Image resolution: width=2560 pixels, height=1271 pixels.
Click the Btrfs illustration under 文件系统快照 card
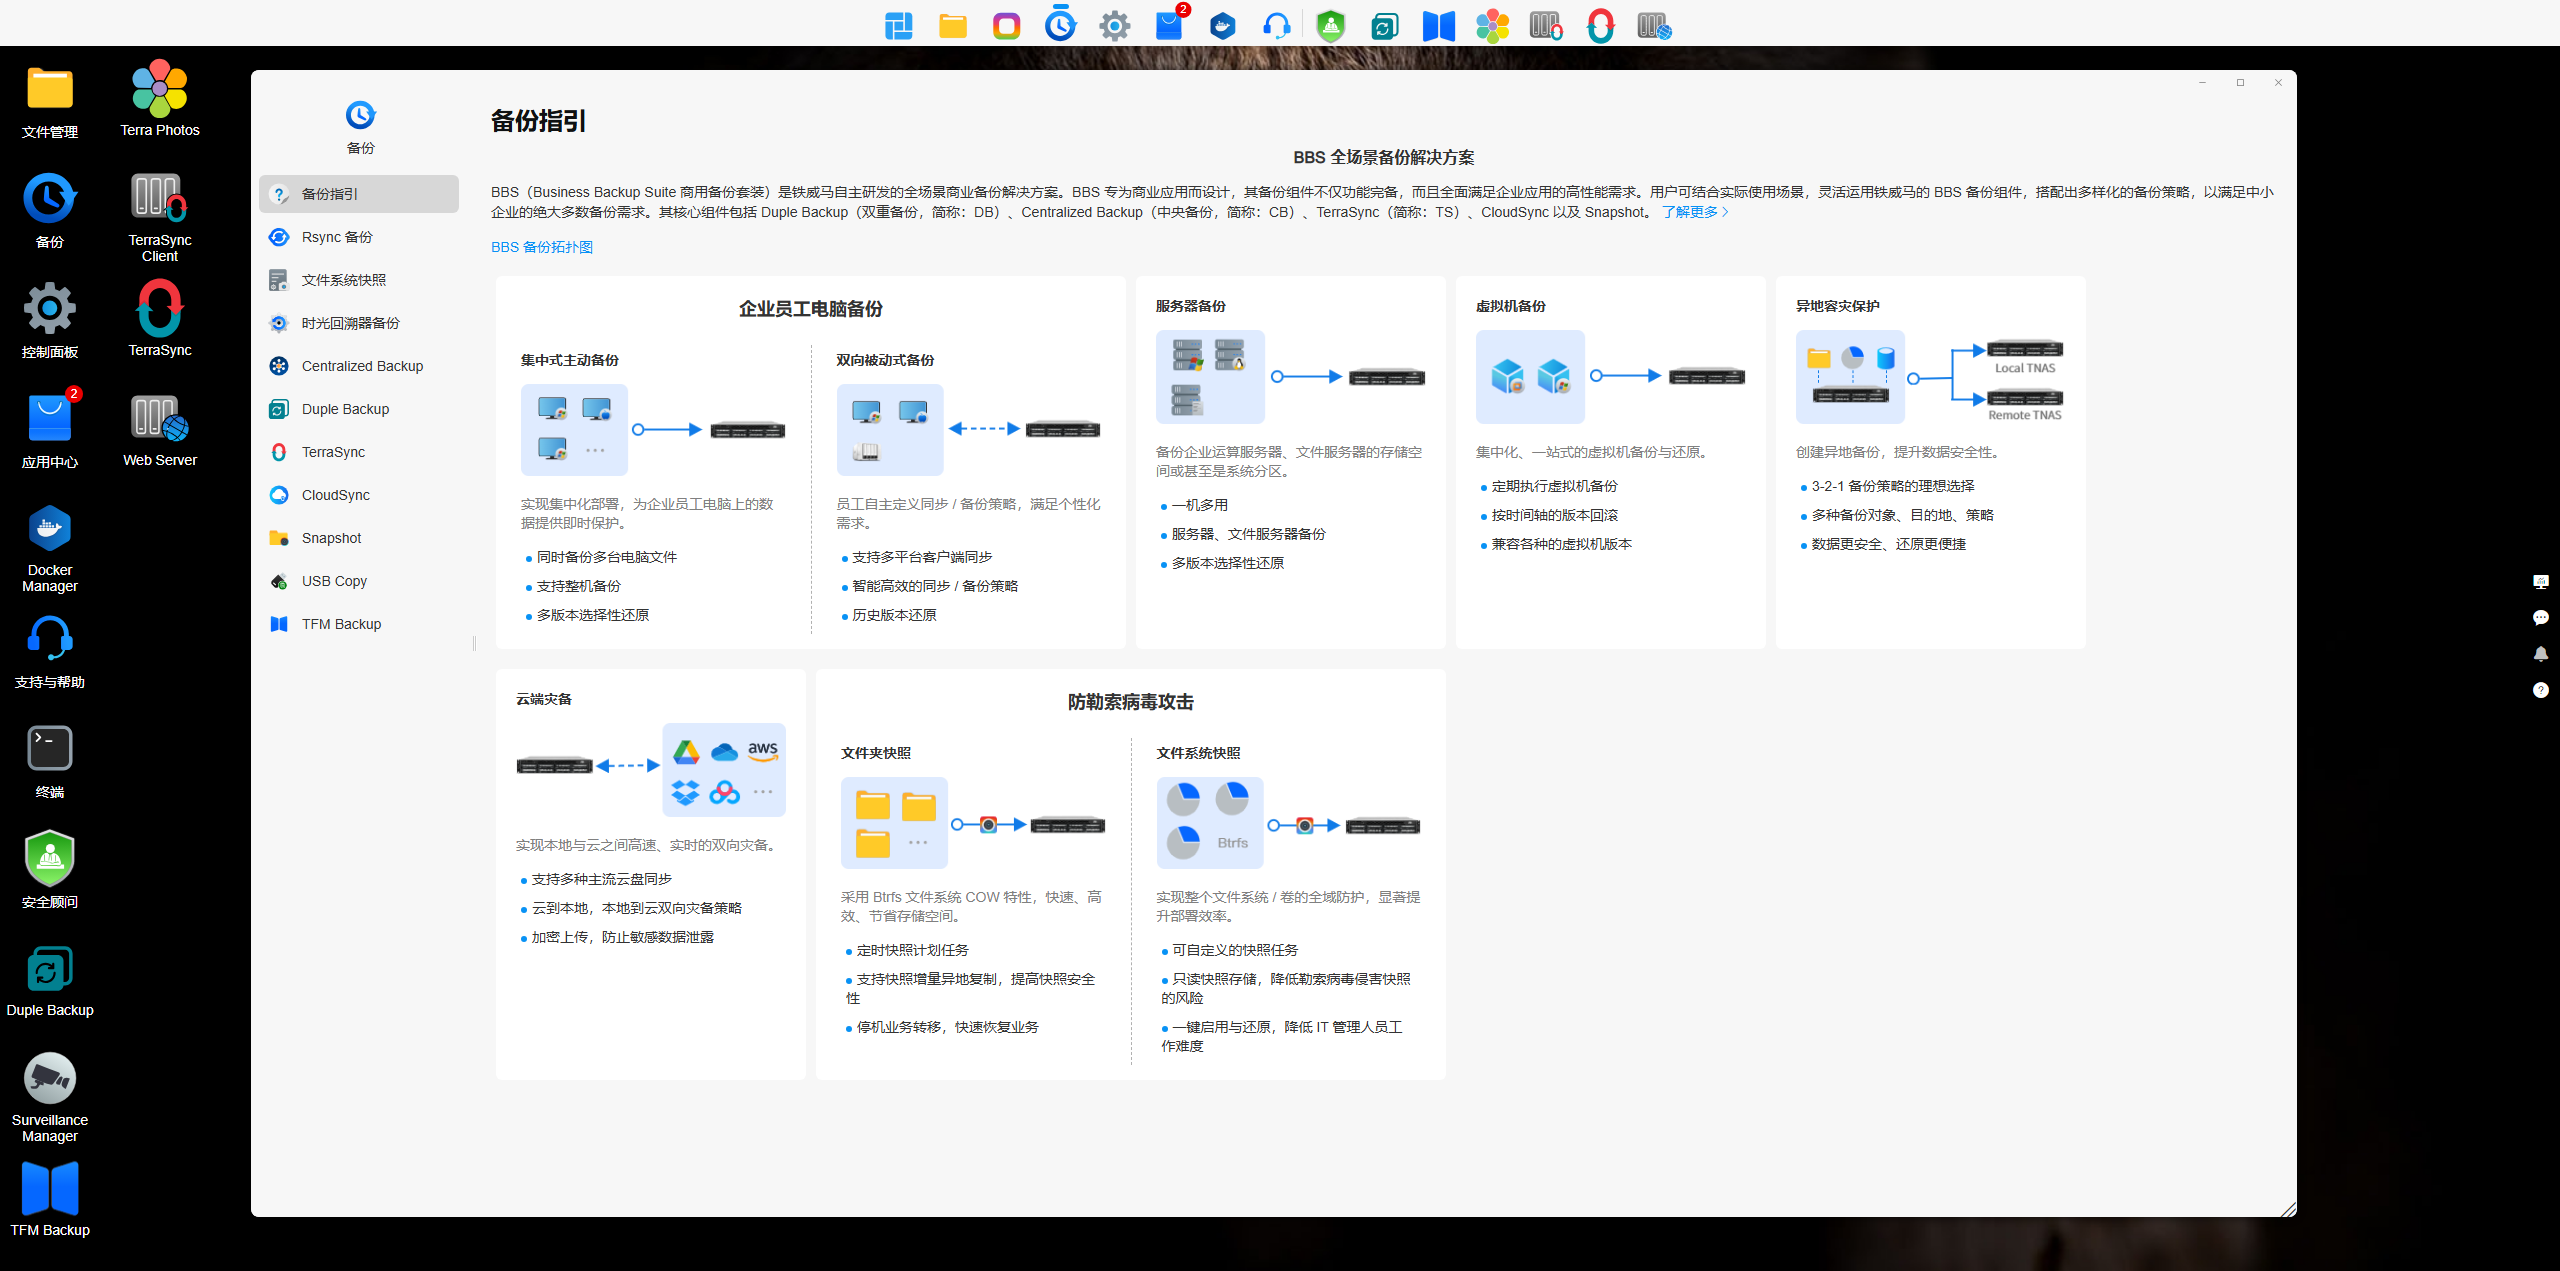click(x=1210, y=823)
